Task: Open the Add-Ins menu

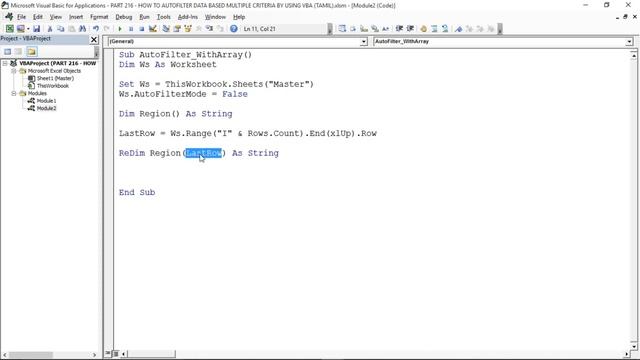Action: 188,17
